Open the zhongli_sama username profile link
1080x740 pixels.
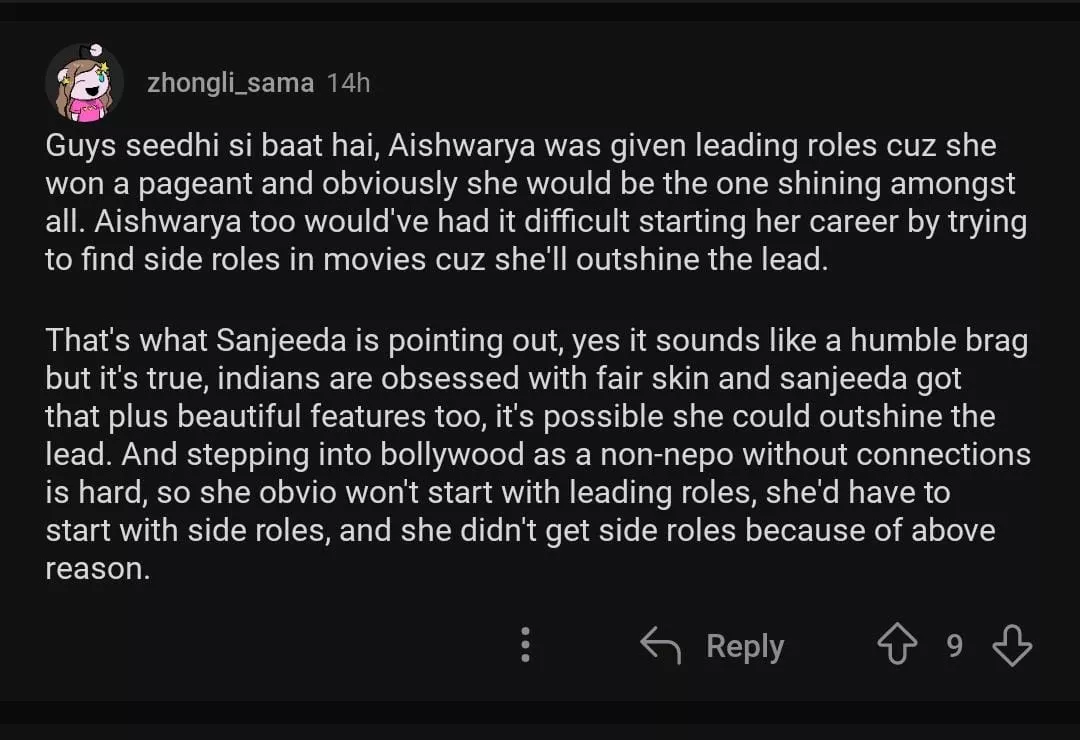tap(230, 83)
